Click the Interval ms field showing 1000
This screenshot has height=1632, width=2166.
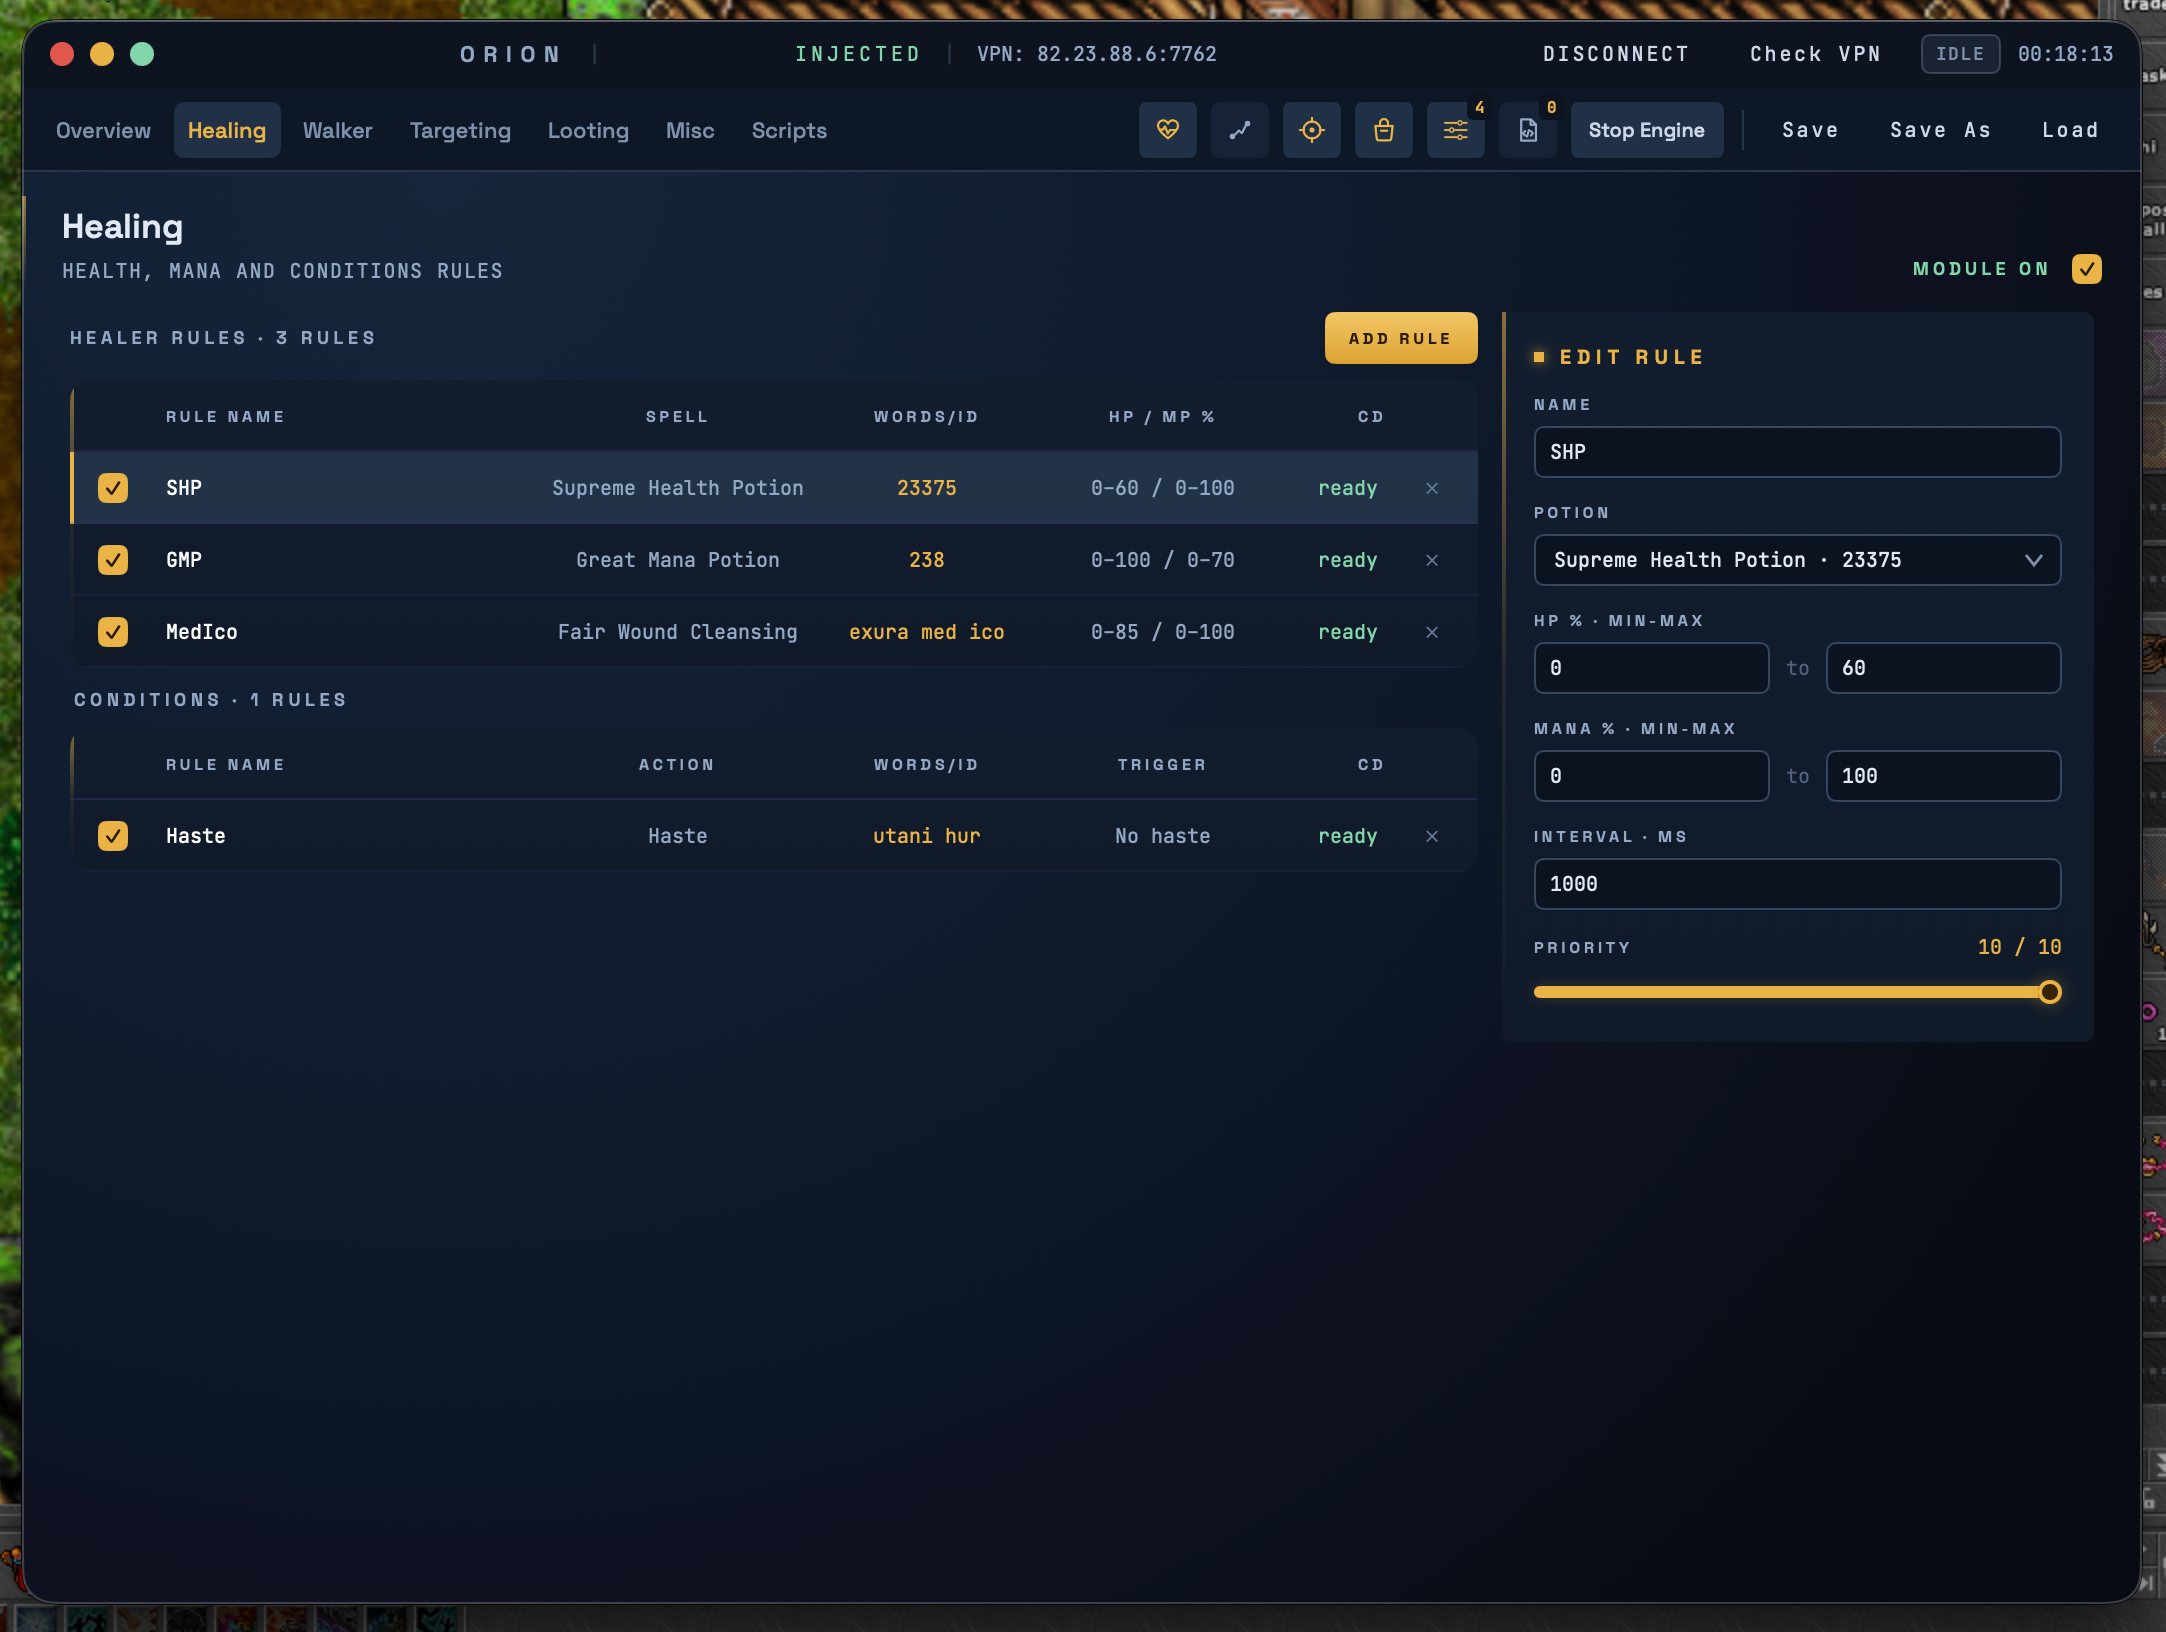tap(1797, 884)
